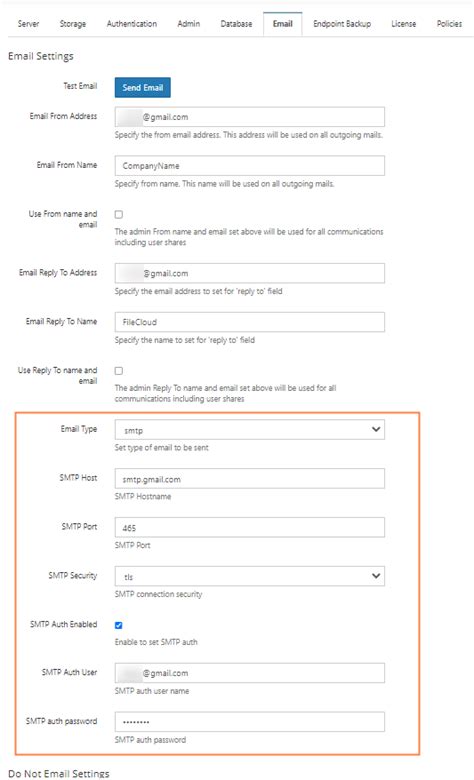
Task: Open the Authentication tab
Action: (x=132, y=24)
